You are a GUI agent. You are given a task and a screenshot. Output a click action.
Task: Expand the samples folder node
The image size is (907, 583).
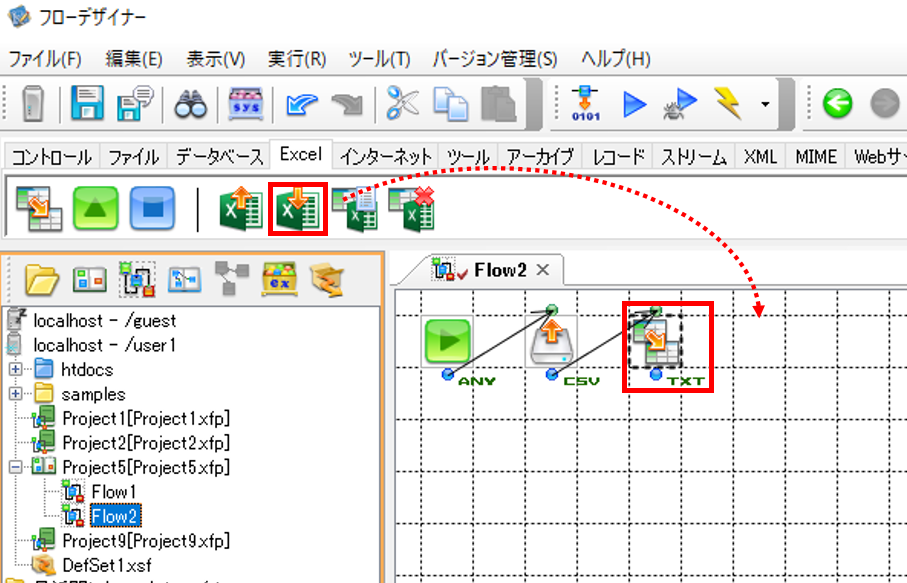16,394
